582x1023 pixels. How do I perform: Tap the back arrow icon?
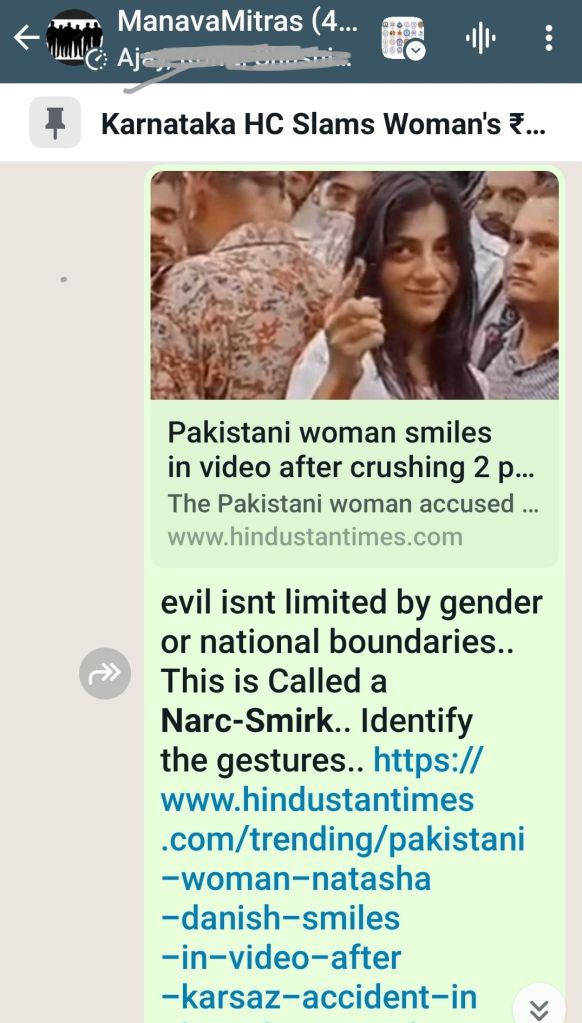pyautogui.click(x=26, y=38)
